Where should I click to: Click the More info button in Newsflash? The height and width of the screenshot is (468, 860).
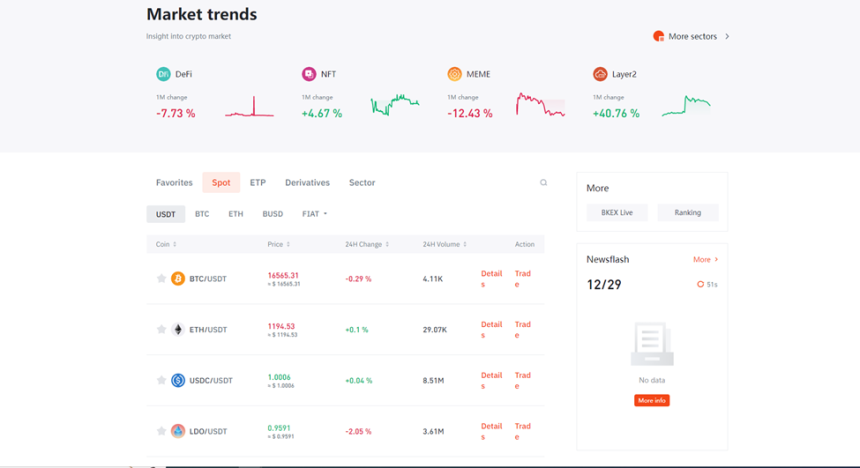[x=651, y=400]
